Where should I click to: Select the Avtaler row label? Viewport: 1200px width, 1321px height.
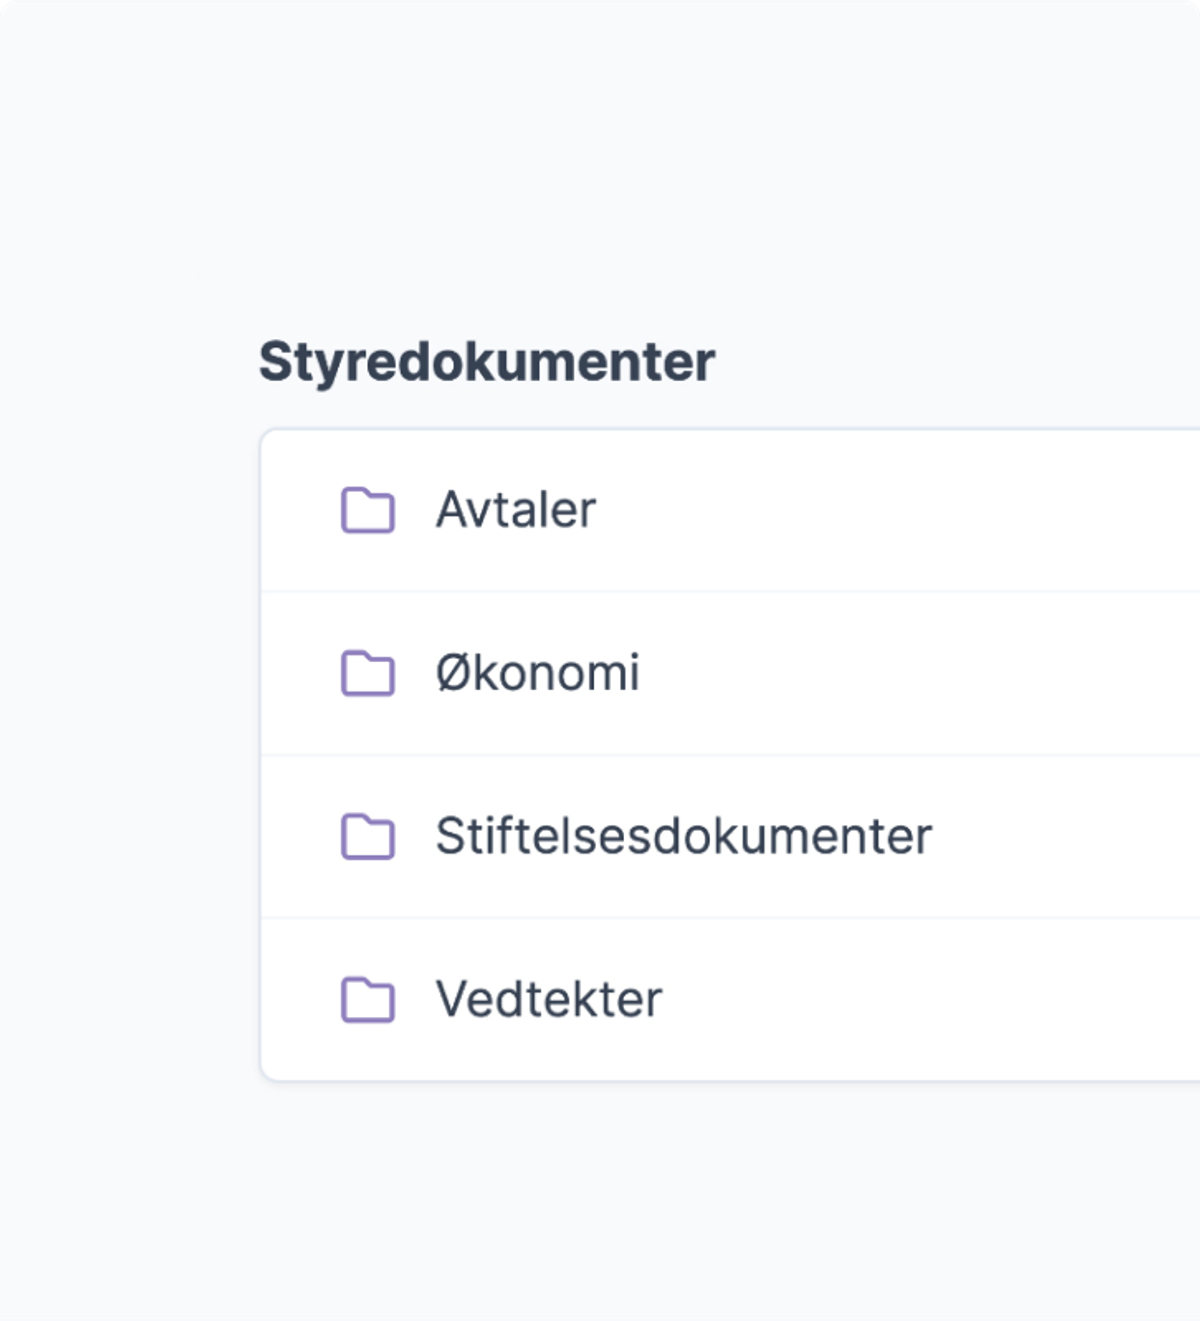point(516,510)
